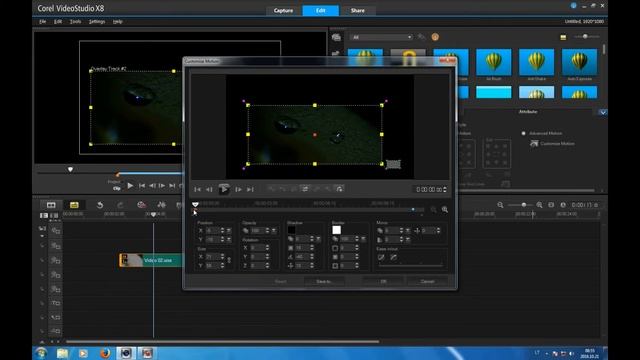640x360 pixels.
Task: Enable the Ease in button
Action: [381, 257]
